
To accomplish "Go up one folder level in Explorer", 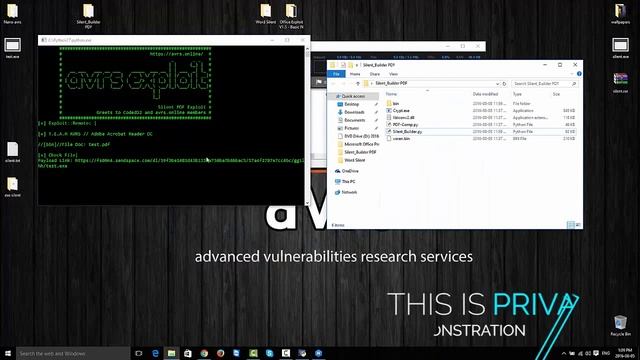I will pos(358,84).
